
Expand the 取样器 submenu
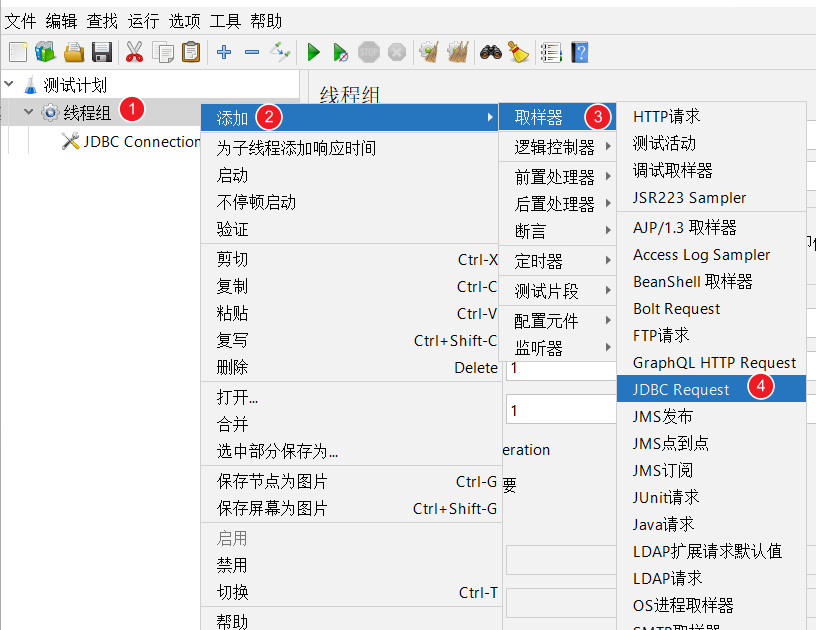pos(557,117)
